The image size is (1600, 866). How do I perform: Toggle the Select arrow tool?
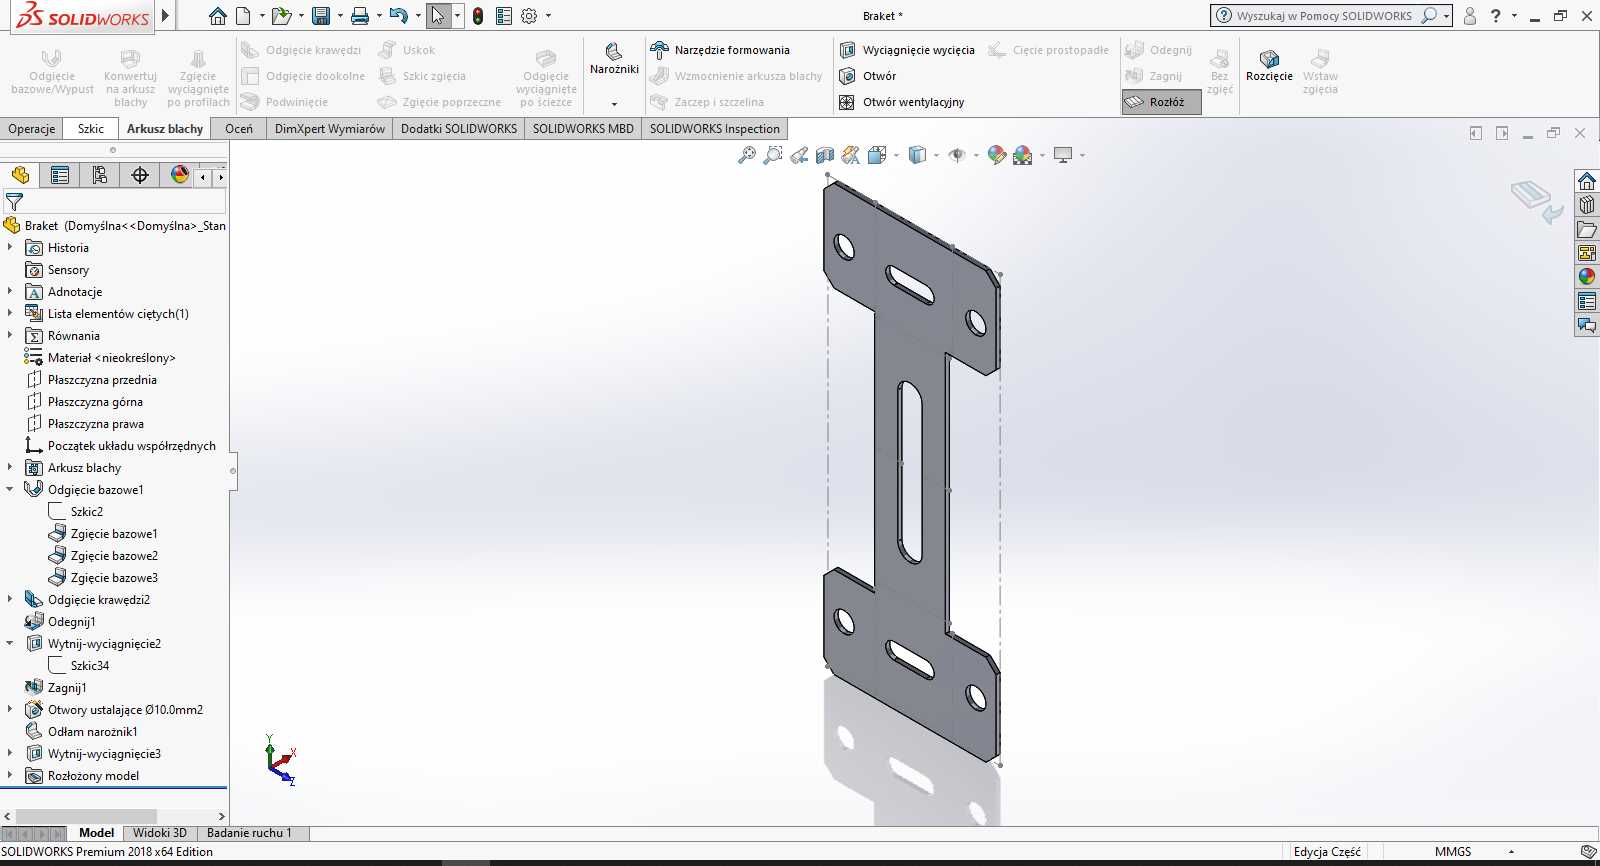[437, 16]
